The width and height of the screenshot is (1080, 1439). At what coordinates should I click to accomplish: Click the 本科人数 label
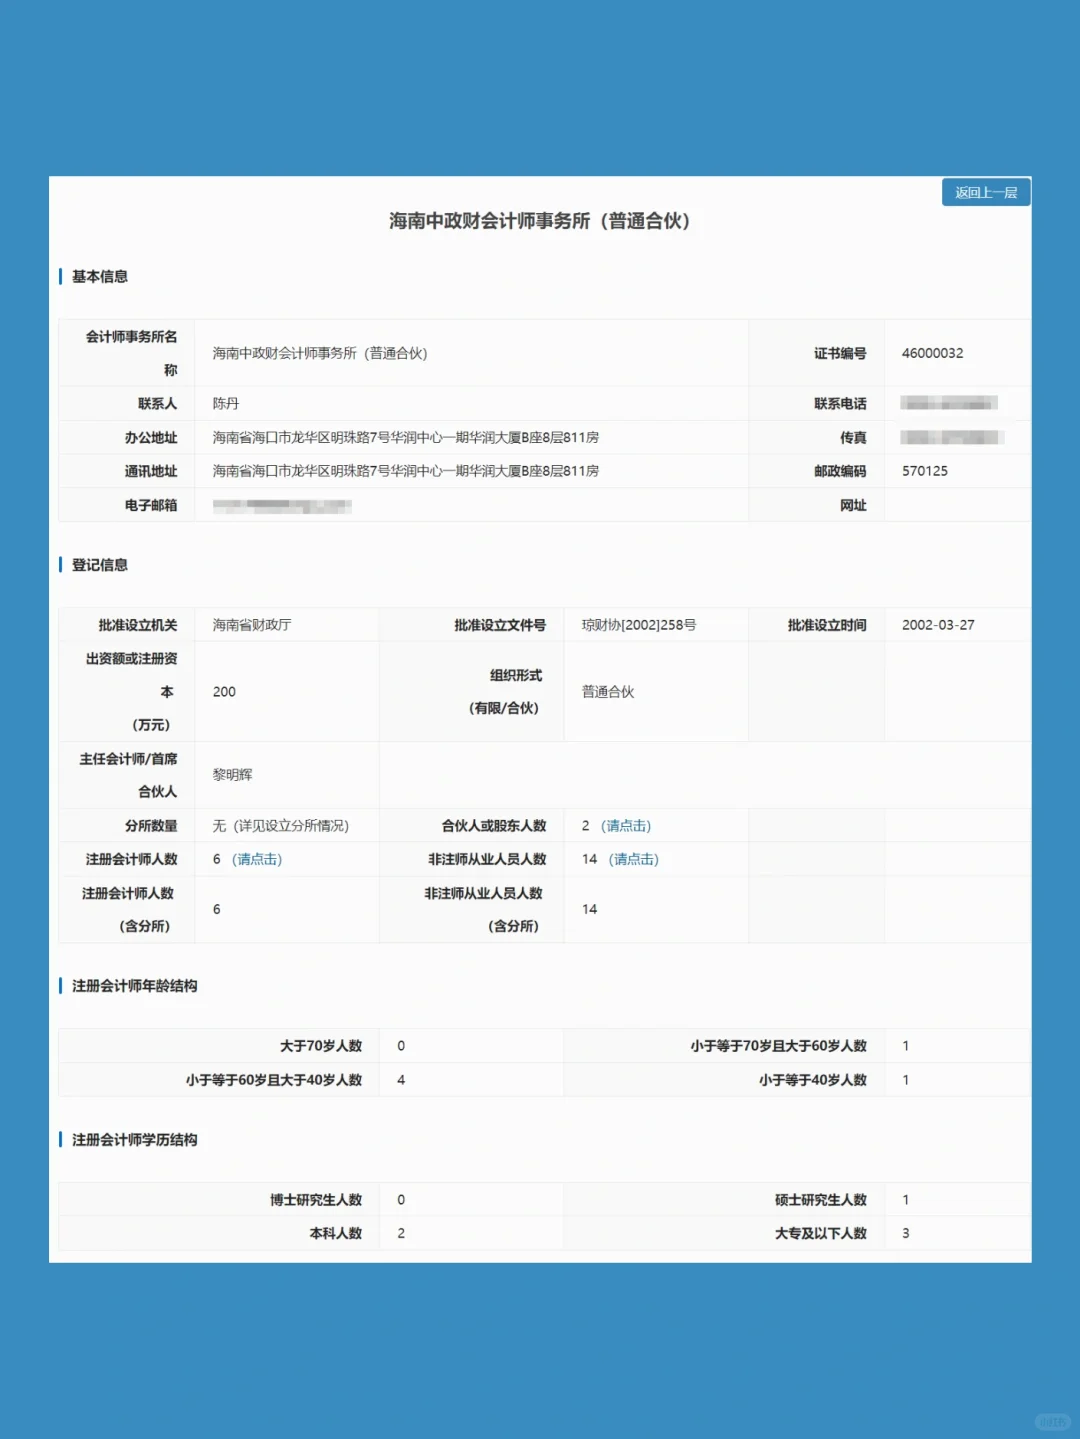coord(336,1233)
